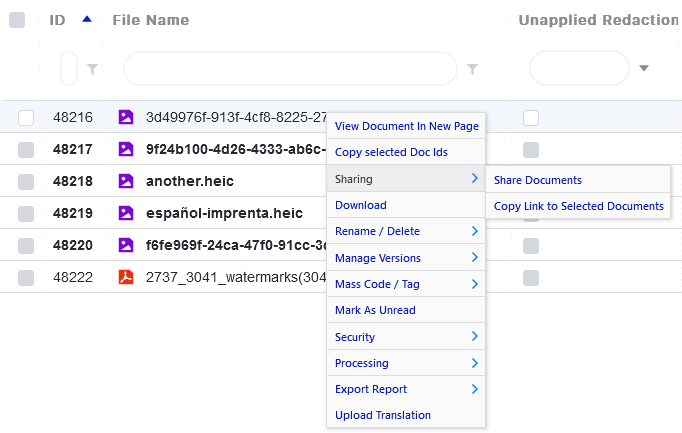Click the image file icon for document 48216

126,117
